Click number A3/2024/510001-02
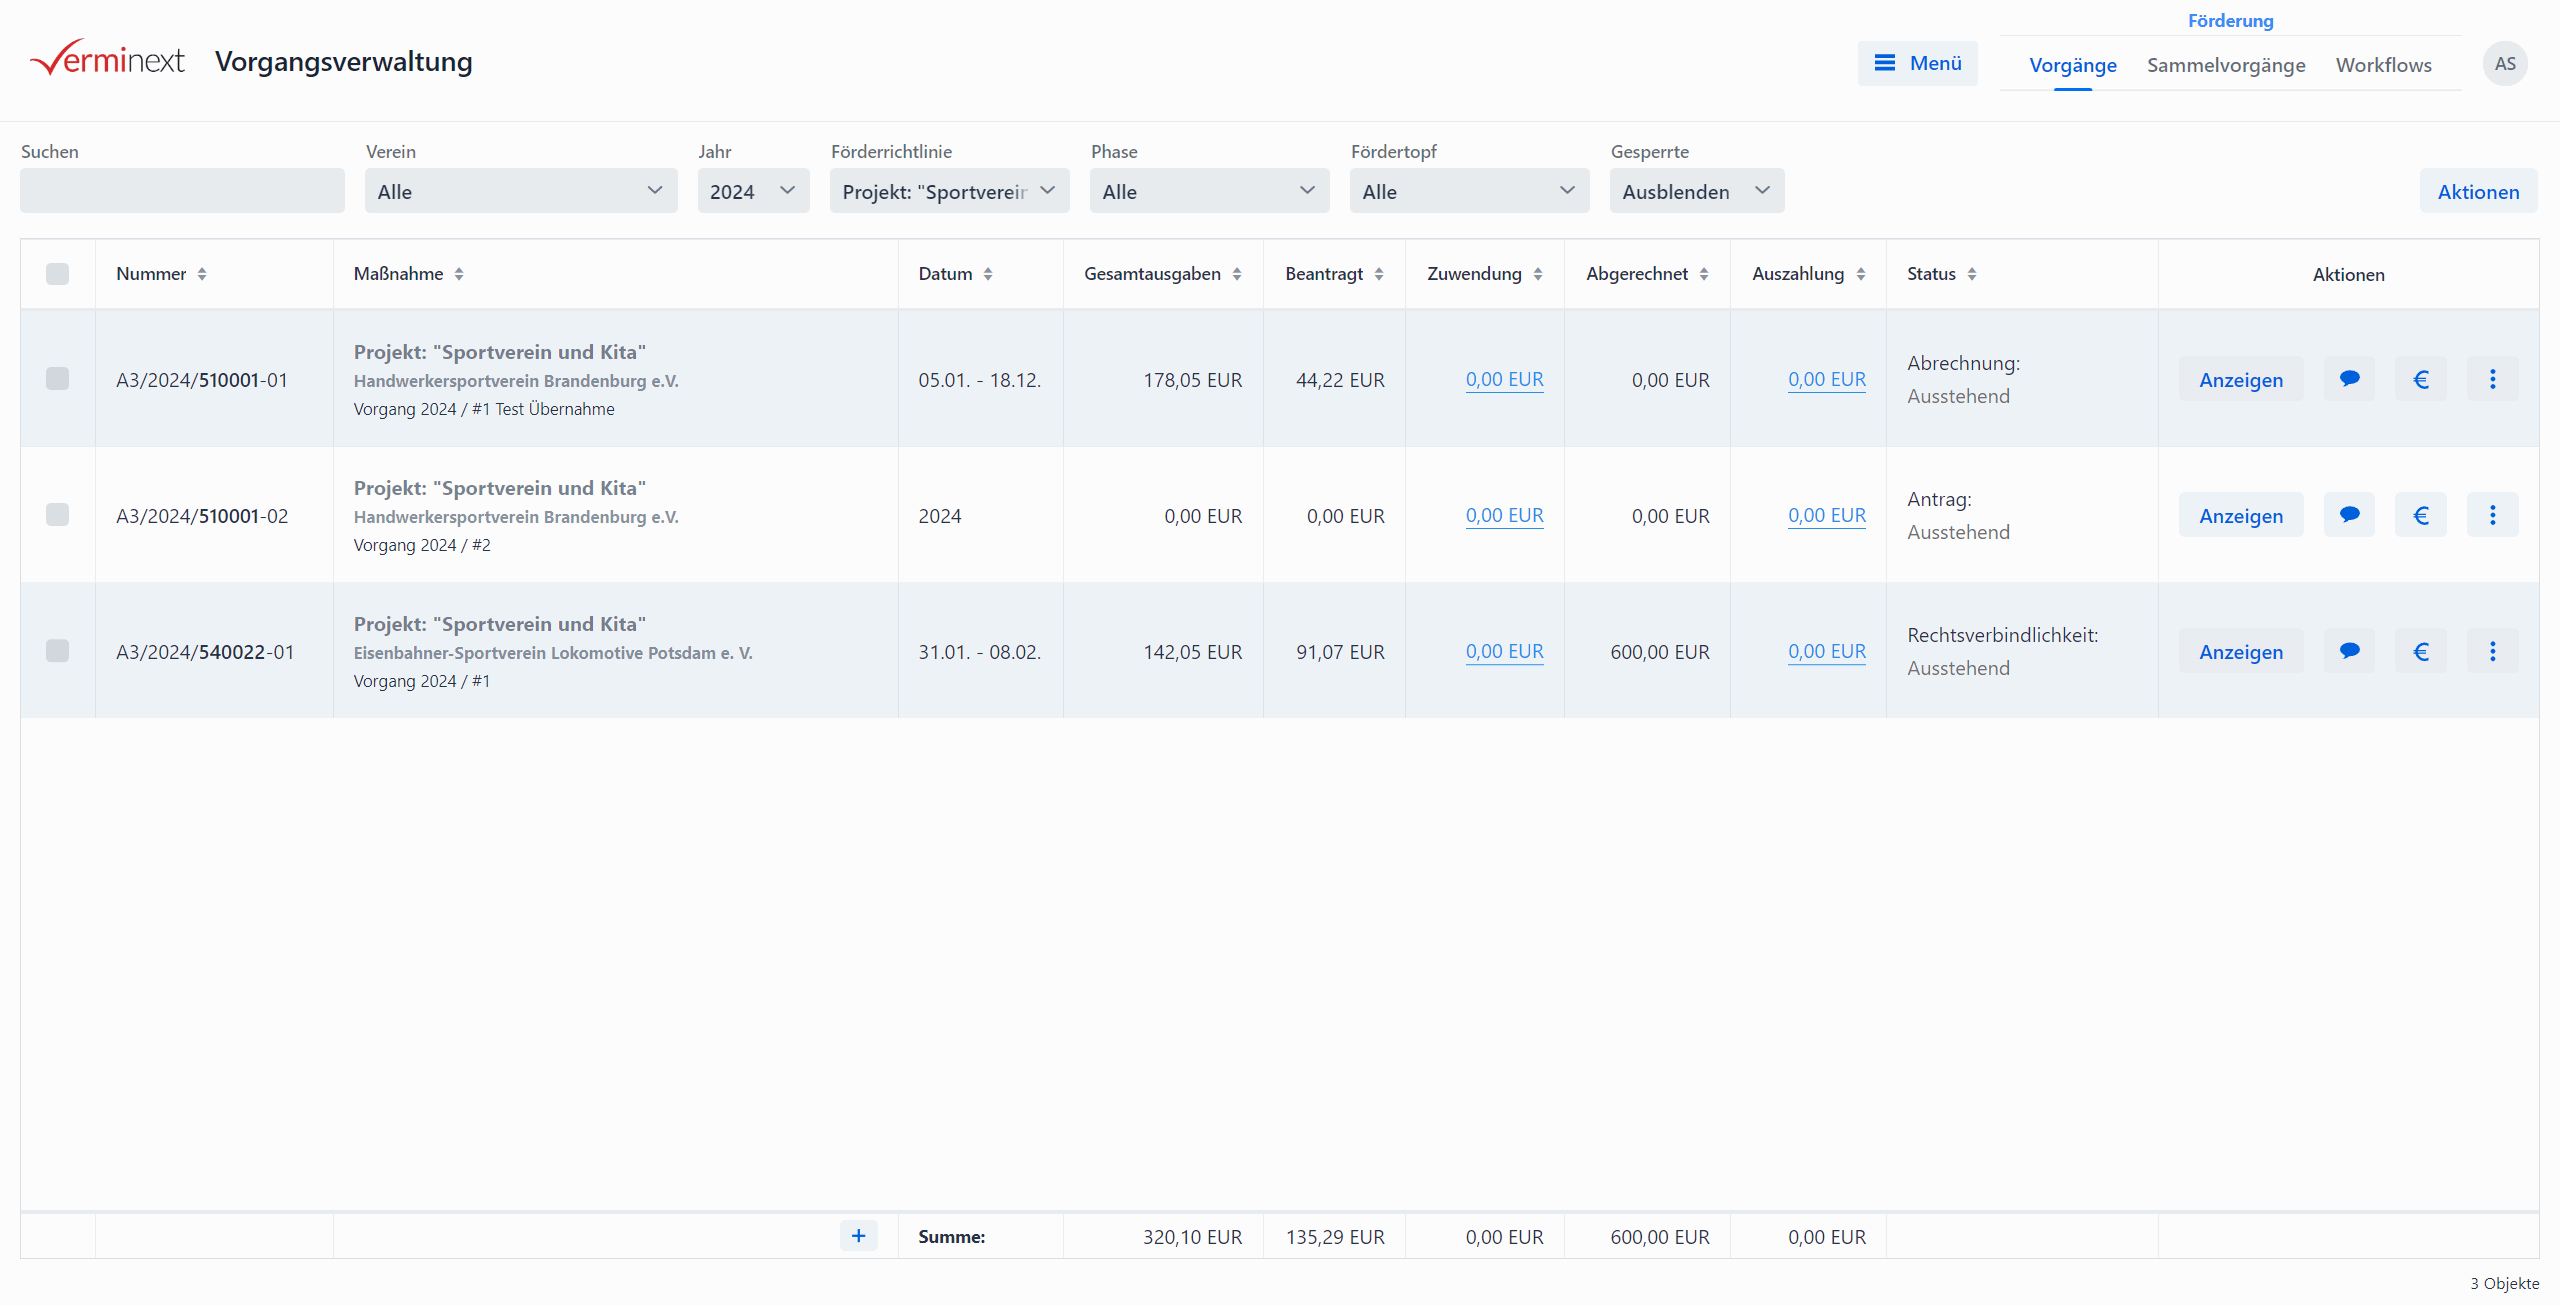Viewport: 2560px width, 1305px height. point(202,516)
